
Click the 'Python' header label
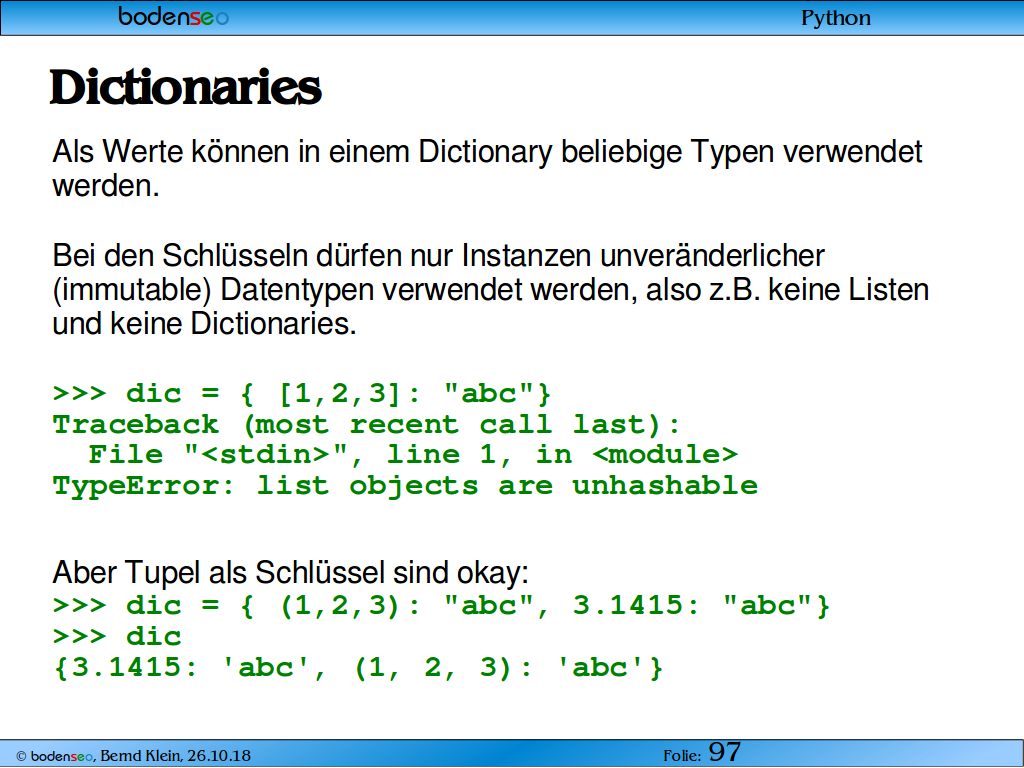[x=836, y=18]
